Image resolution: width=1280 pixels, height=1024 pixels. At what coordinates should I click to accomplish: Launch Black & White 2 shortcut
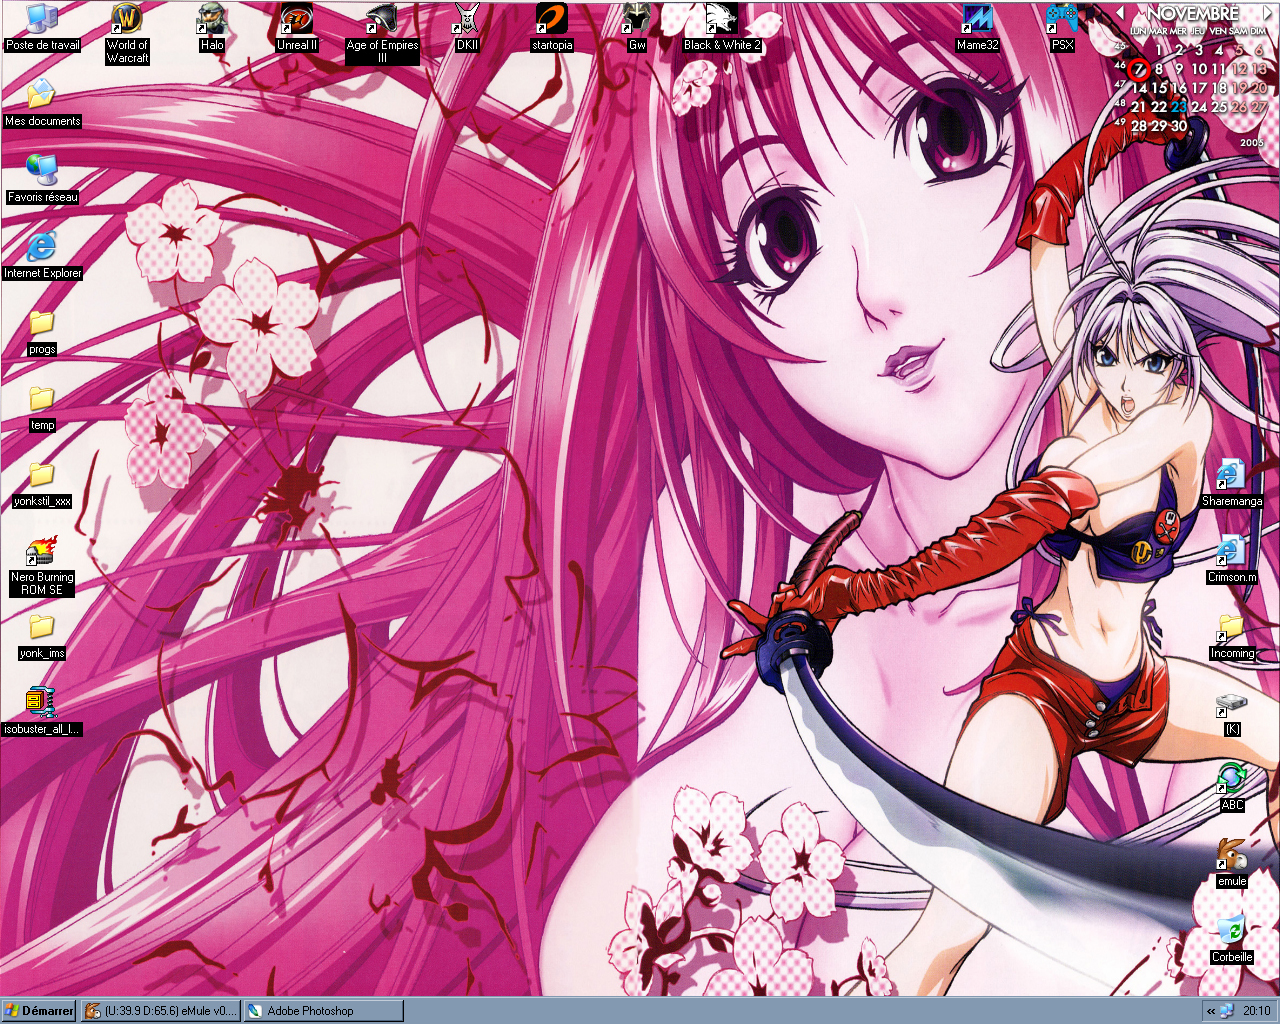click(722, 27)
